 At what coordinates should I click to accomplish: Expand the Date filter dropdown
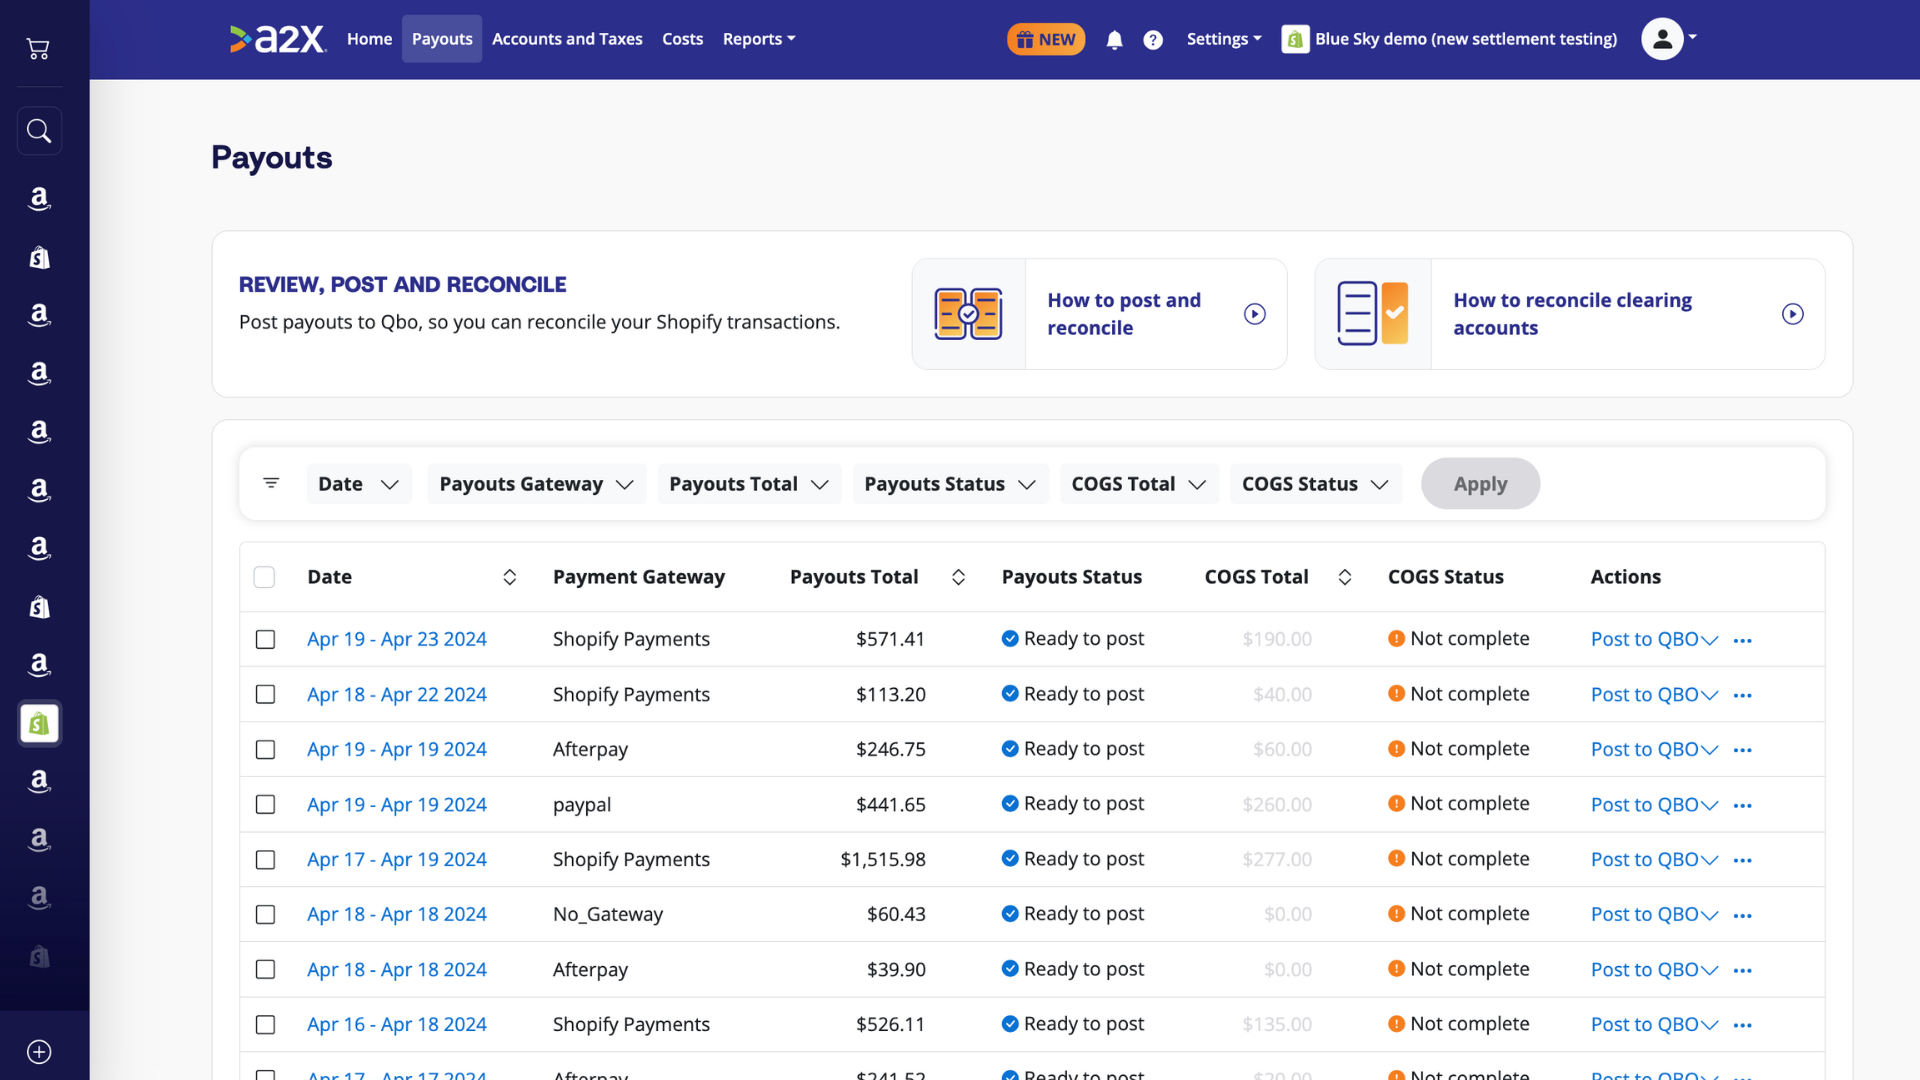click(359, 484)
